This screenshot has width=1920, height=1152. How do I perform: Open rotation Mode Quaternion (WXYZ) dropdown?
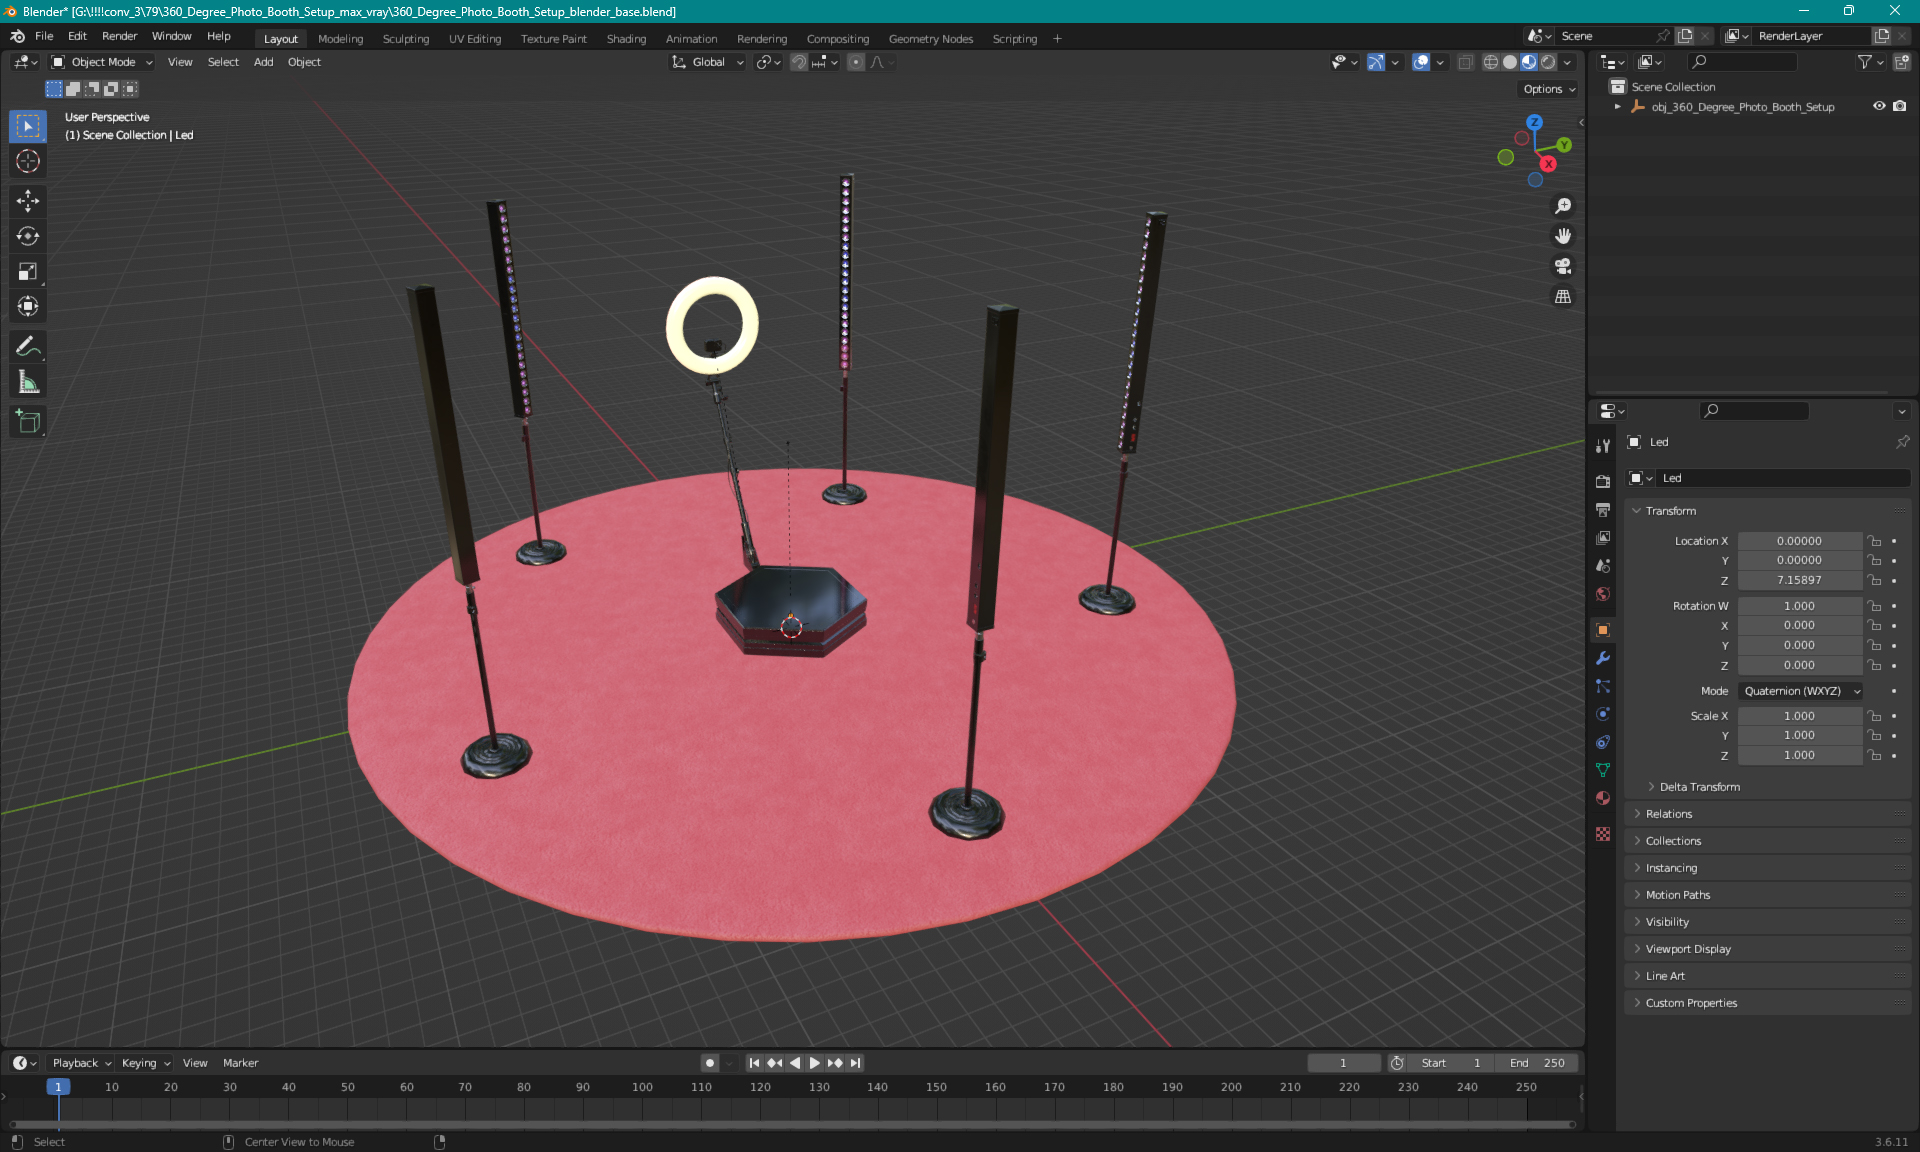(x=1801, y=691)
